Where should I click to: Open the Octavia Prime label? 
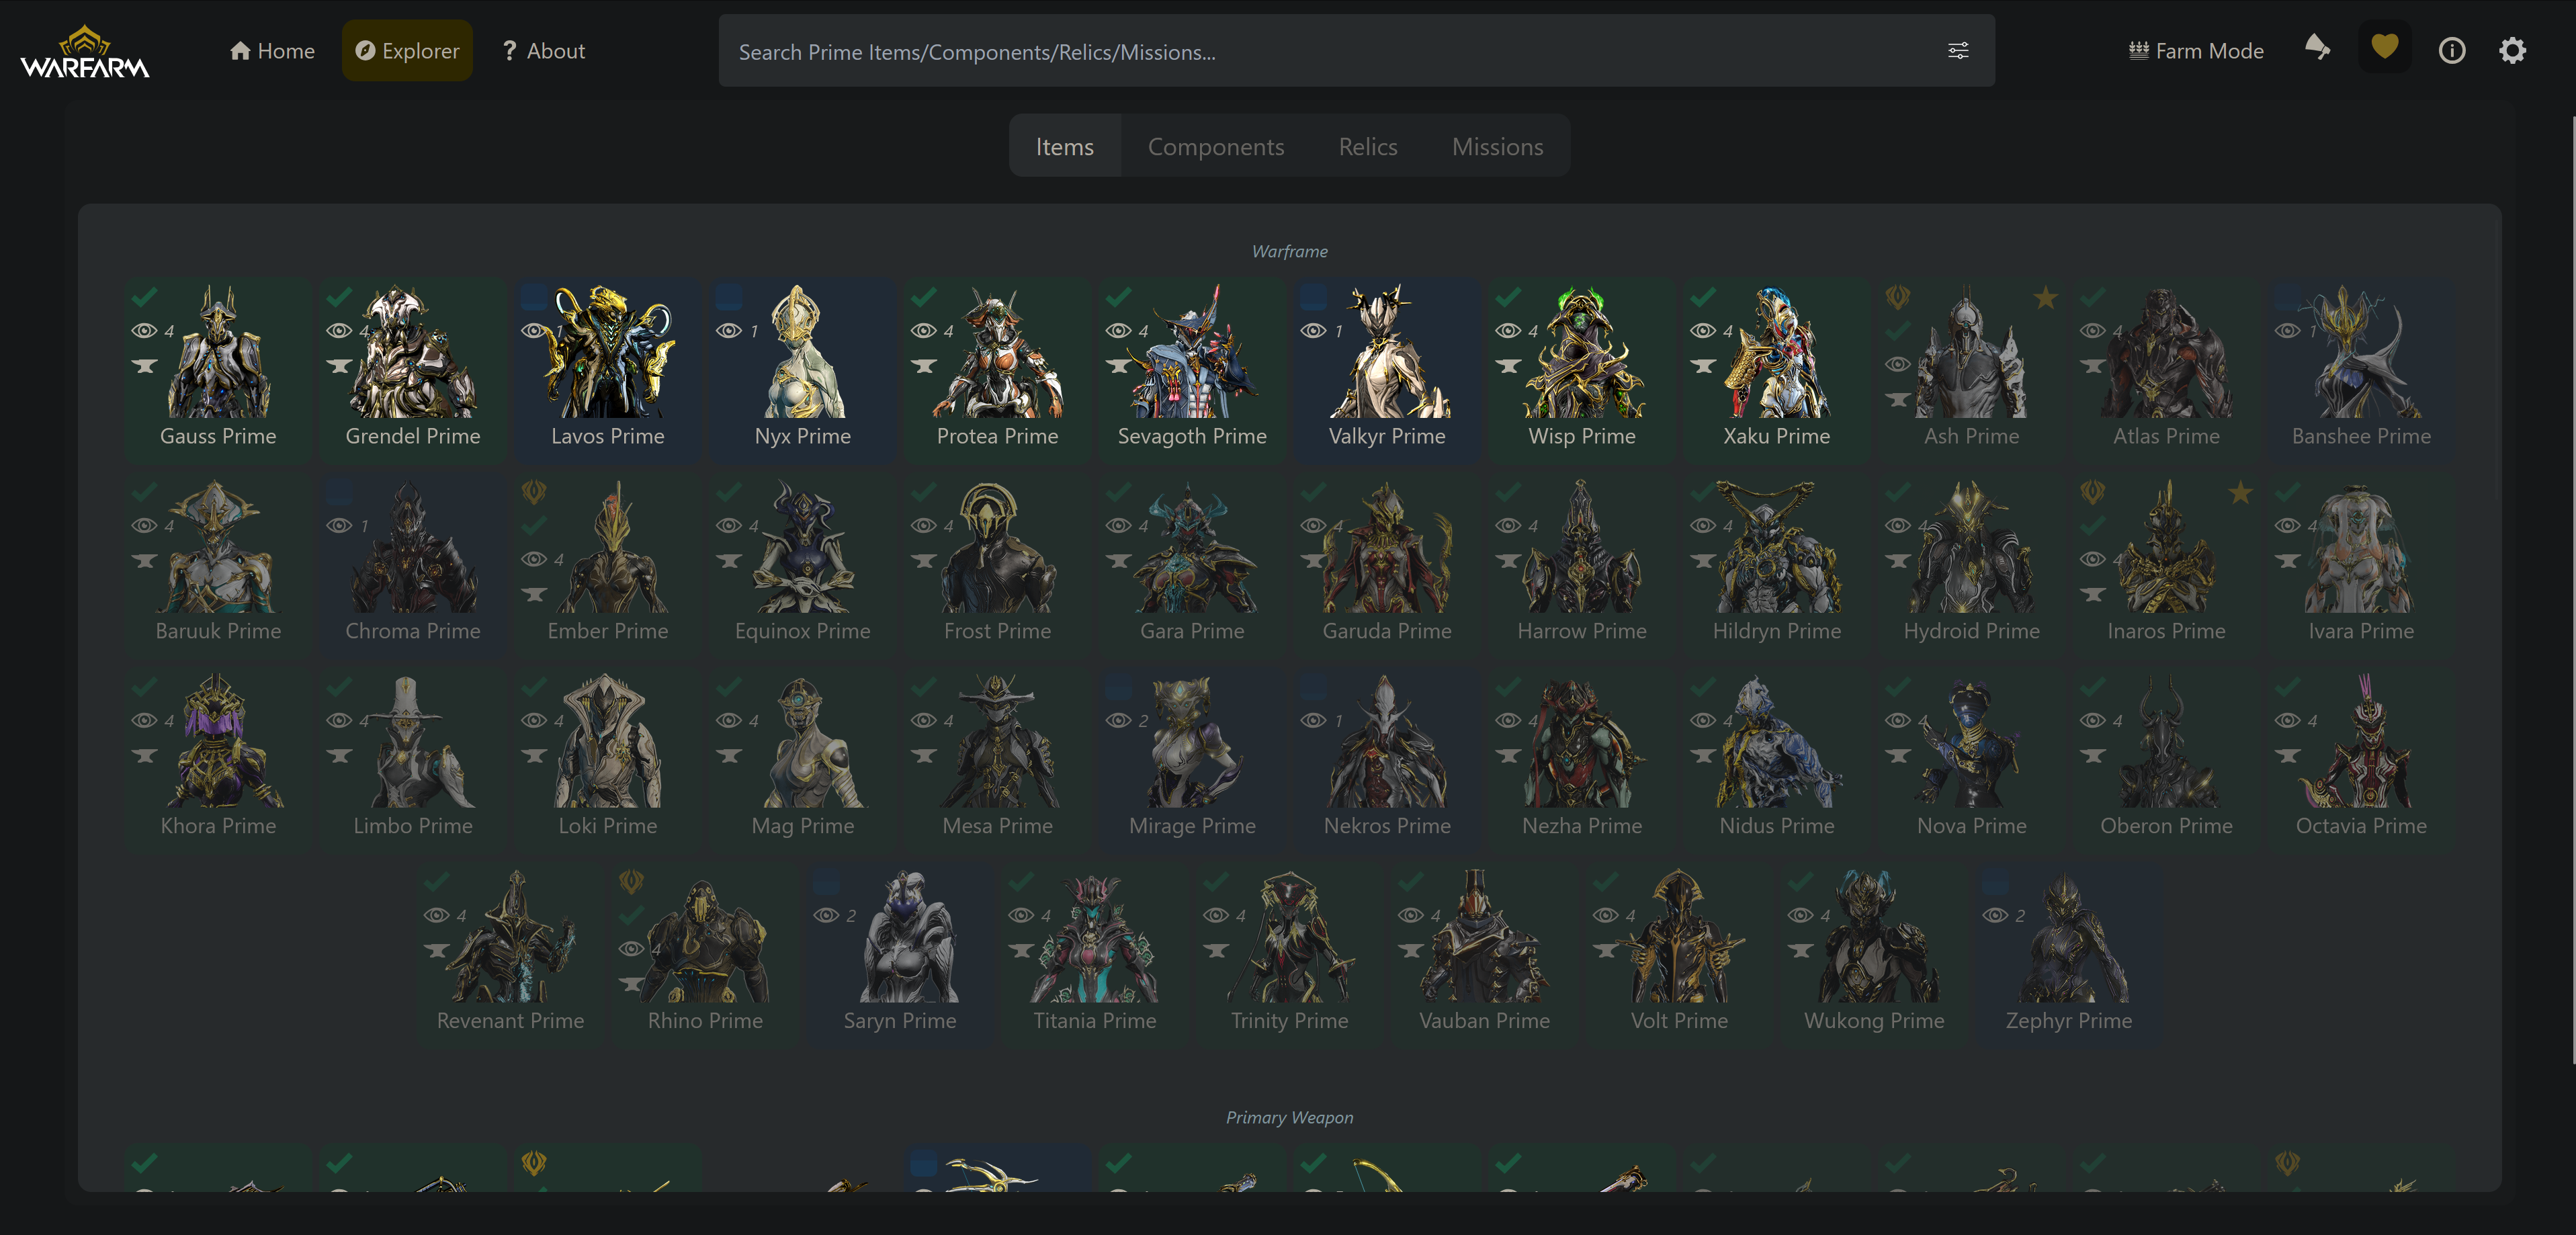tap(2361, 826)
